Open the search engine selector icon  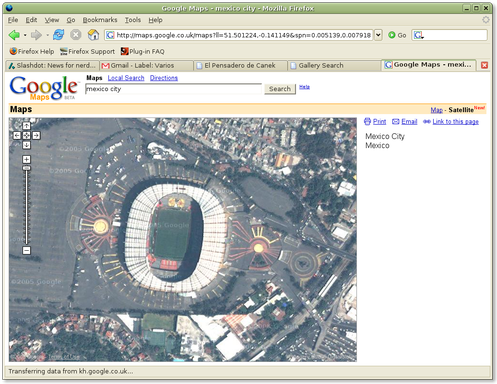point(419,35)
